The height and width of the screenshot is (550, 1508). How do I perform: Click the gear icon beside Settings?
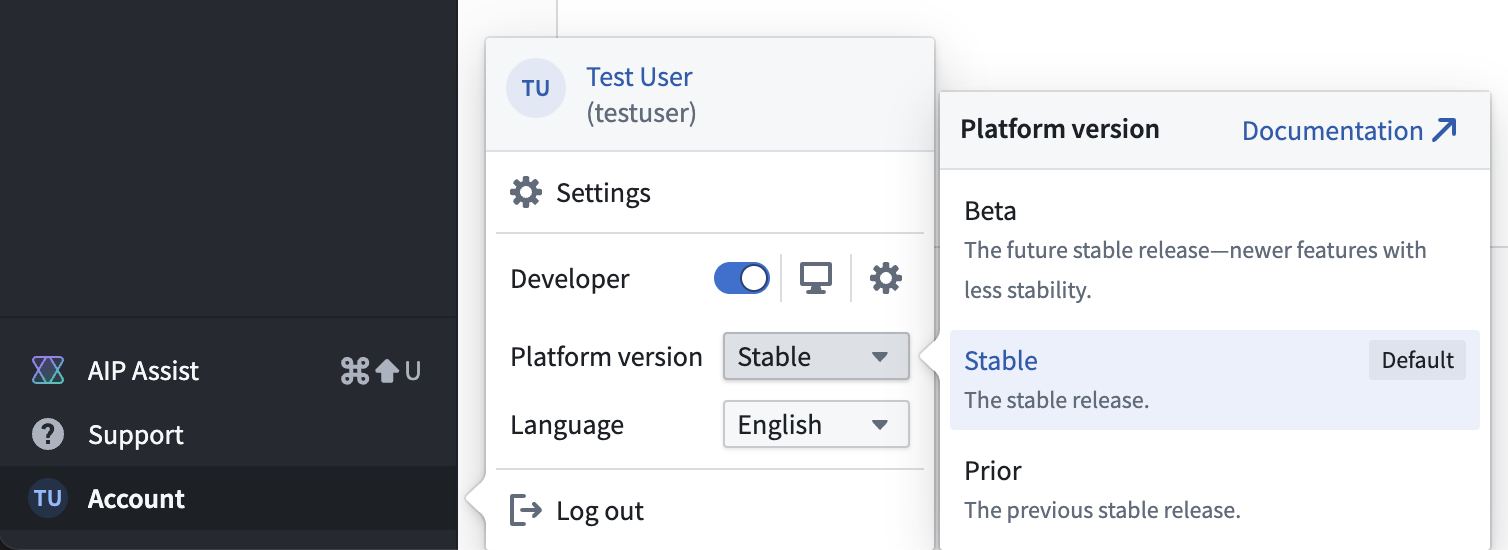coord(526,192)
